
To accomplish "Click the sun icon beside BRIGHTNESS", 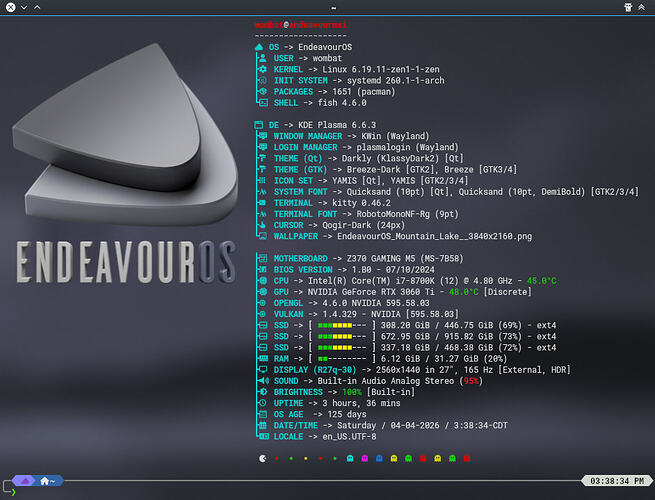I will (263, 392).
